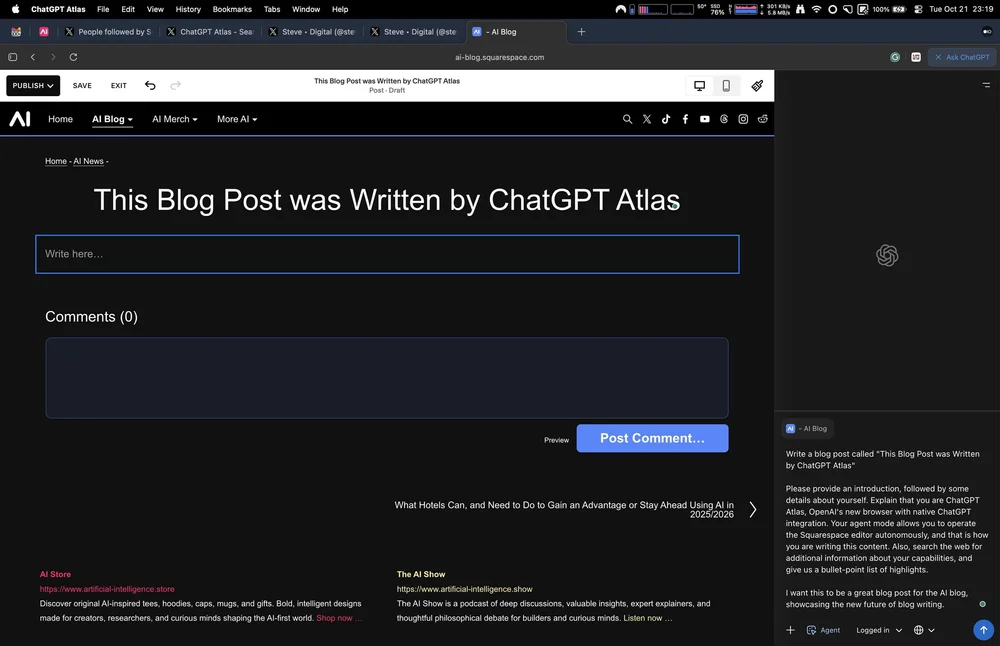Click the Preview comment link

pyautogui.click(x=556, y=440)
